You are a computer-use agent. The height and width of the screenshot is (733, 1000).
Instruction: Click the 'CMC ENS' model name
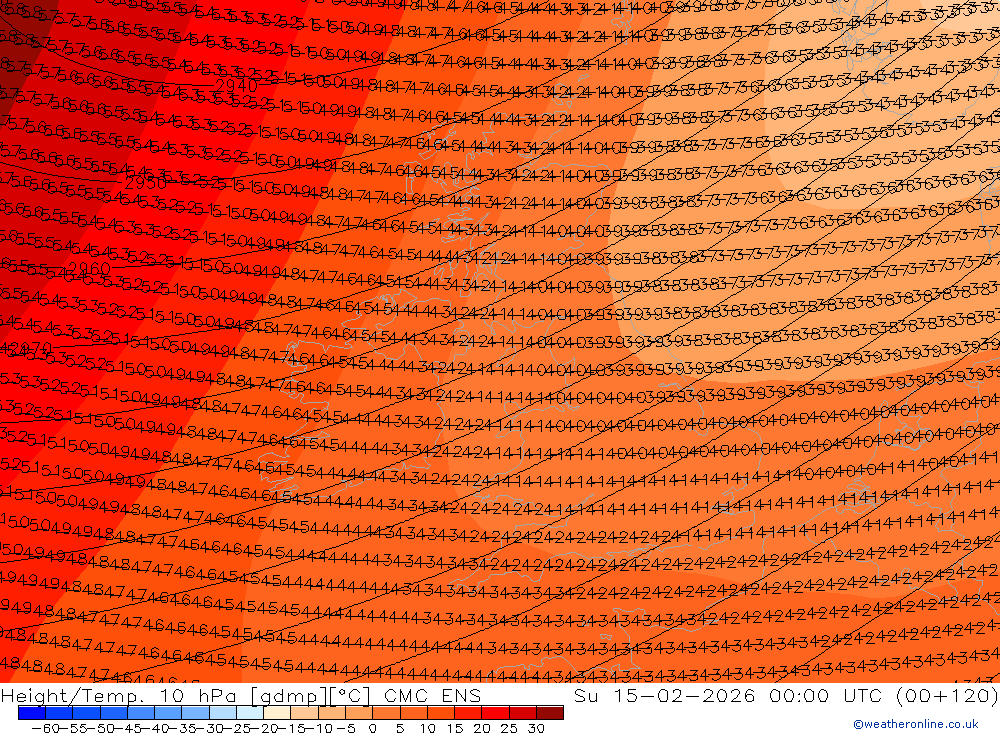pyautogui.click(x=432, y=695)
